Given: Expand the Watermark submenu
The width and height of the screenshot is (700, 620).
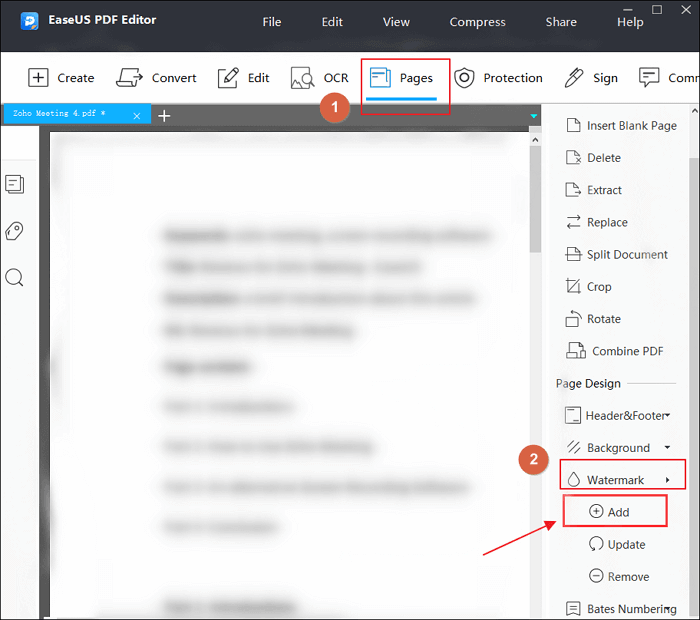Looking at the screenshot, I should tap(623, 480).
